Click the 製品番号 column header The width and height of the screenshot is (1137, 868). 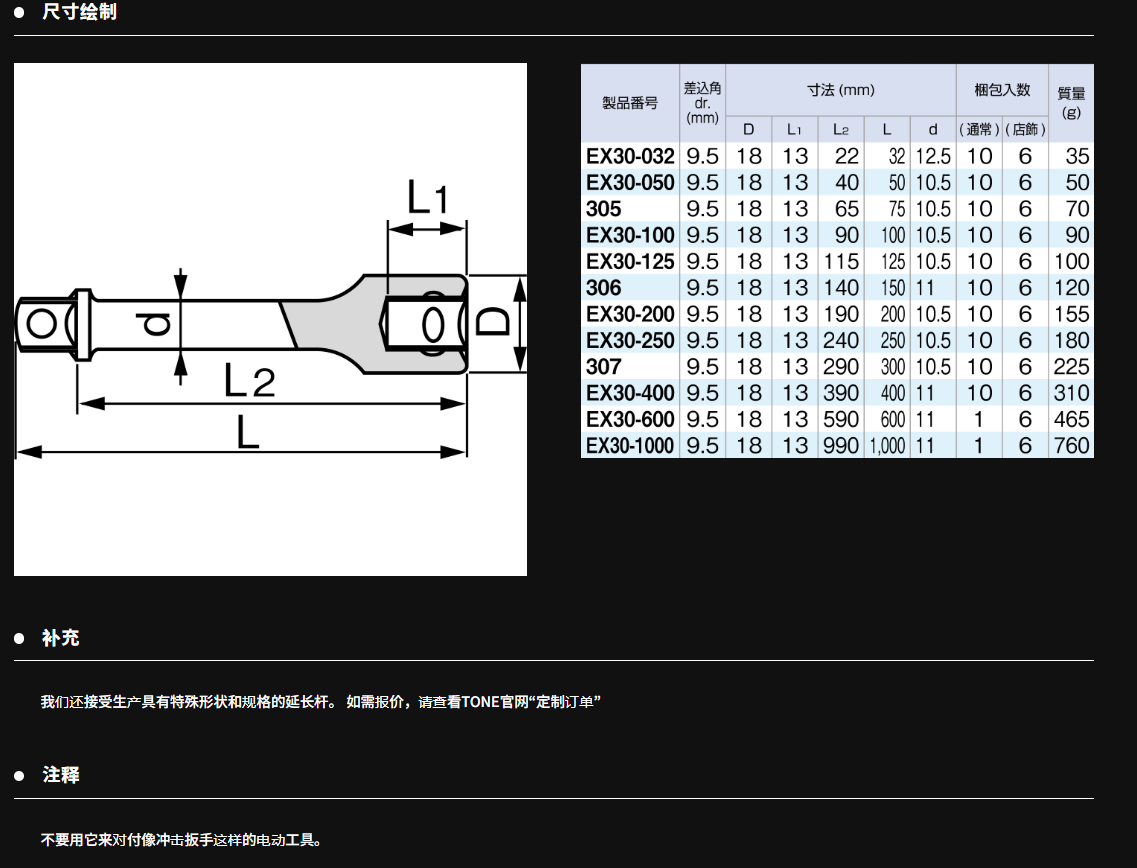[630, 102]
